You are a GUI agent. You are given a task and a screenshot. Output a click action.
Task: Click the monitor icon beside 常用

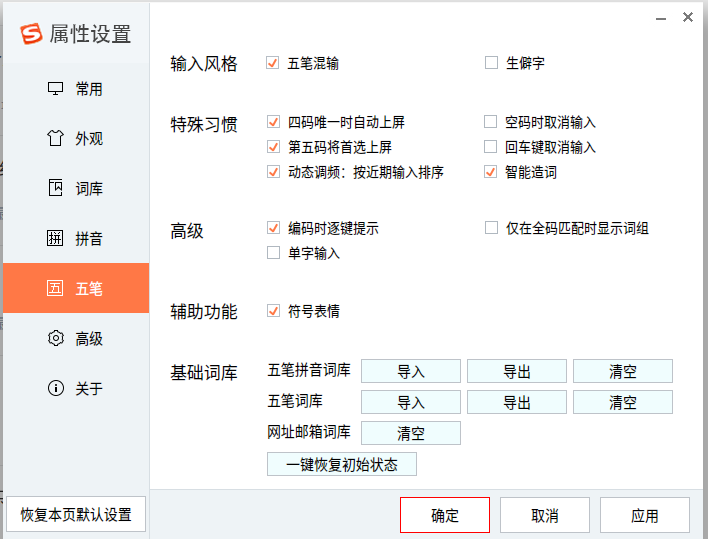click(x=56, y=88)
